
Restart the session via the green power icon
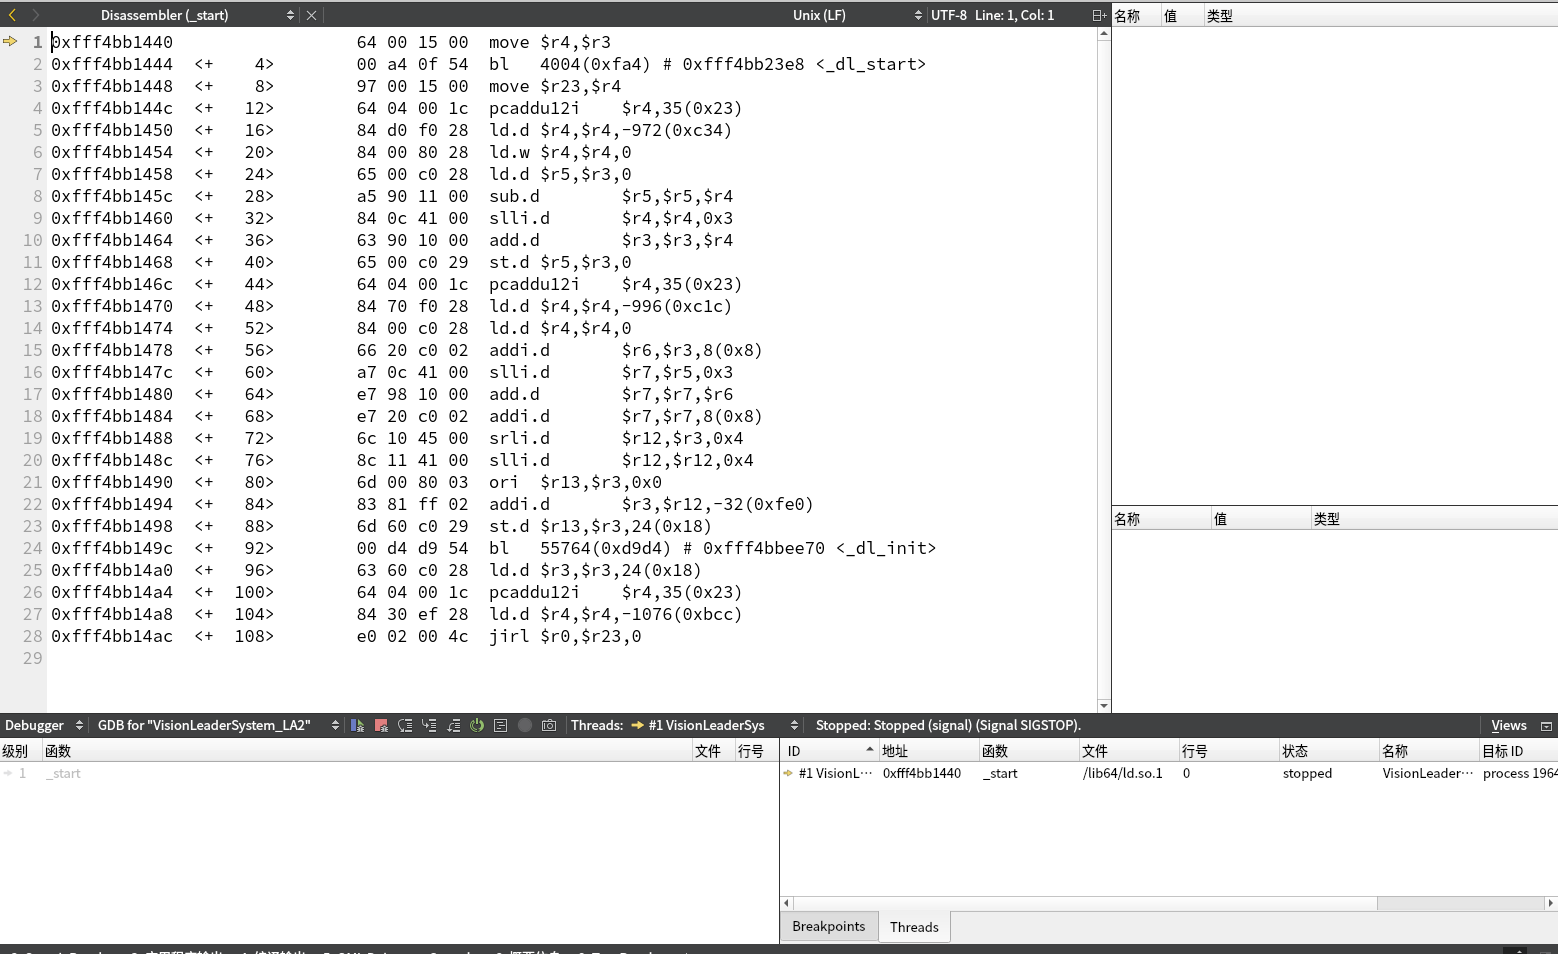tap(477, 725)
